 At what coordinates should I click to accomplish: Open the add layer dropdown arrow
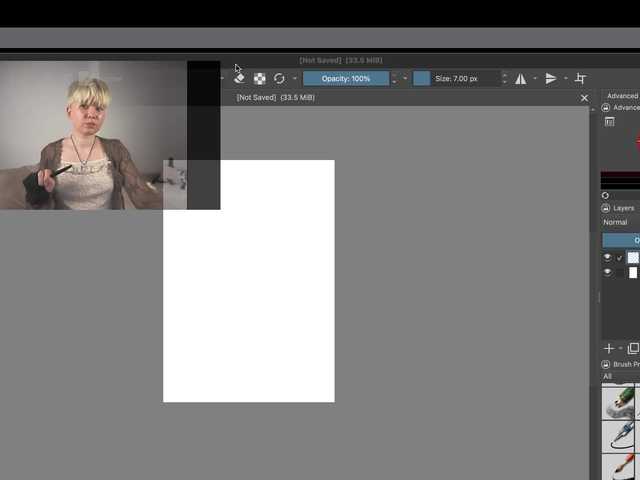pos(620,348)
